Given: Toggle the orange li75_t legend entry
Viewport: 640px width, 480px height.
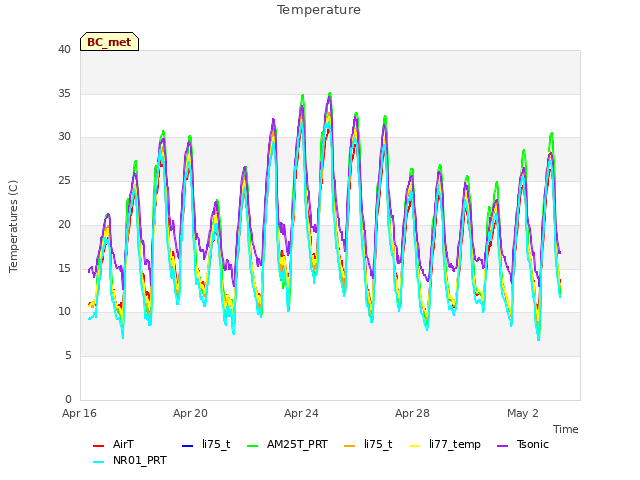Looking at the screenshot, I should pos(368,444).
